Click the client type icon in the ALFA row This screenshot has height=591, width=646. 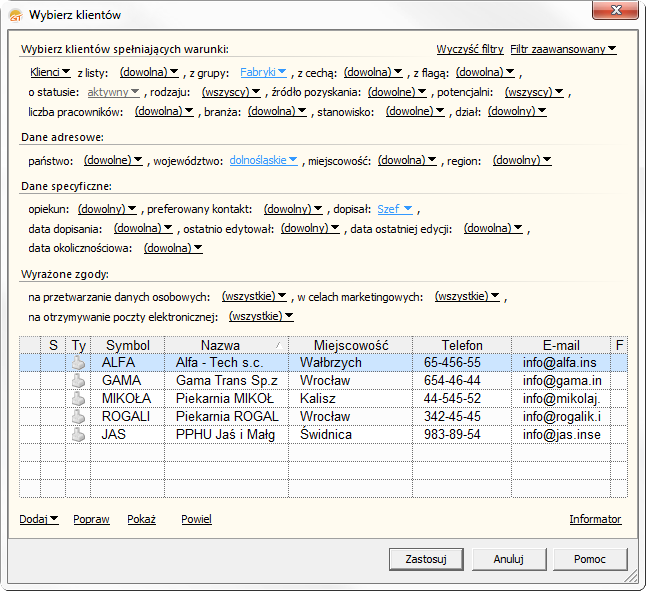pyautogui.click(x=78, y=363)
